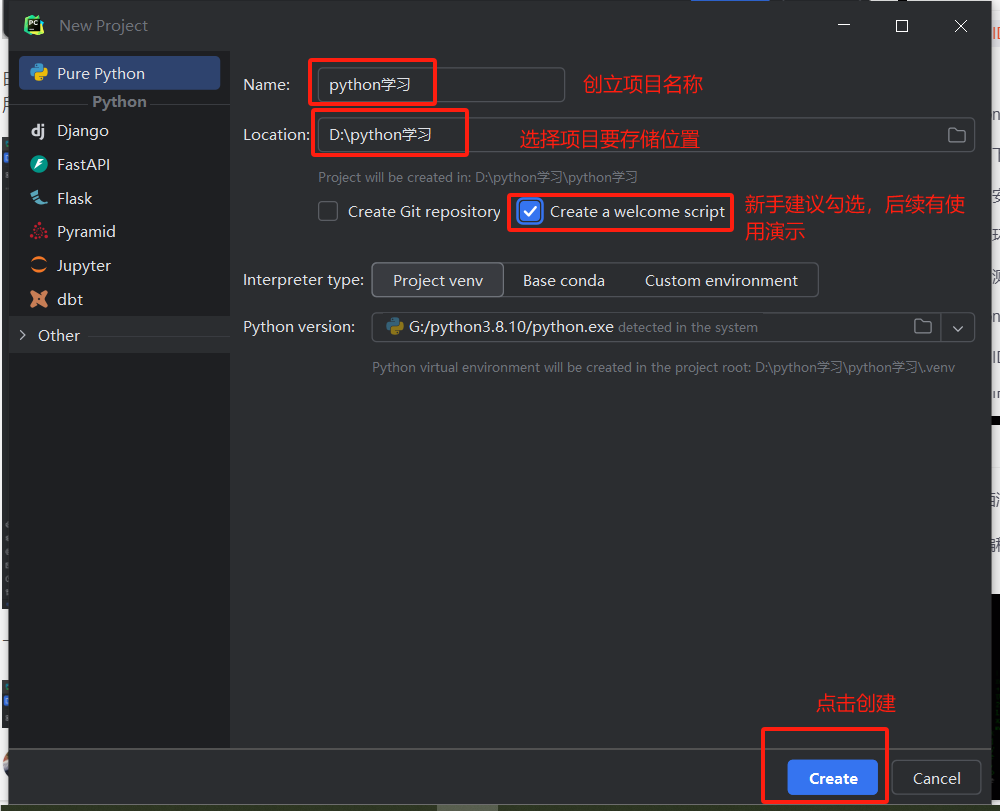Screen dimensions: 1000x811
Task: Uncheck Create a welcome script
Action: [530, 211]
